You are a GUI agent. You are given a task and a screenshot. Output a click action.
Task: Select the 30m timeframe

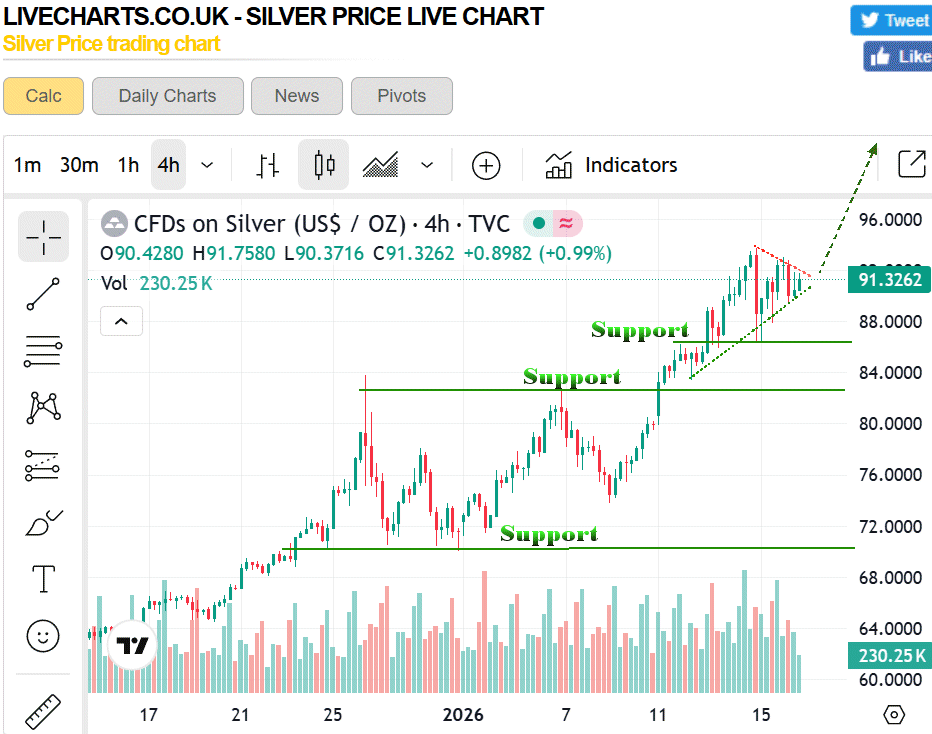79,165
